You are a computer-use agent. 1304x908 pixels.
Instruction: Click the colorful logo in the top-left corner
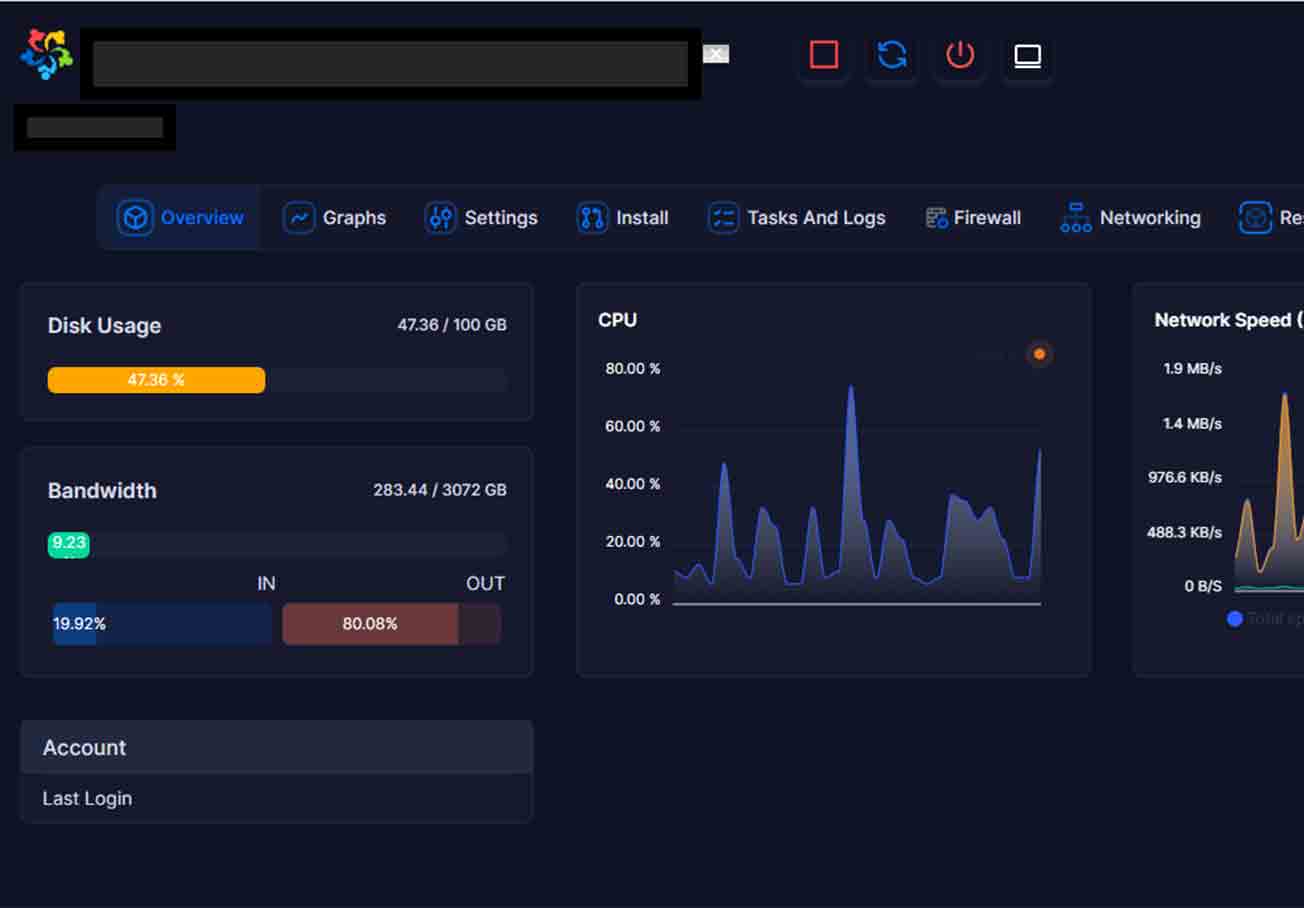tap(46, 54)
